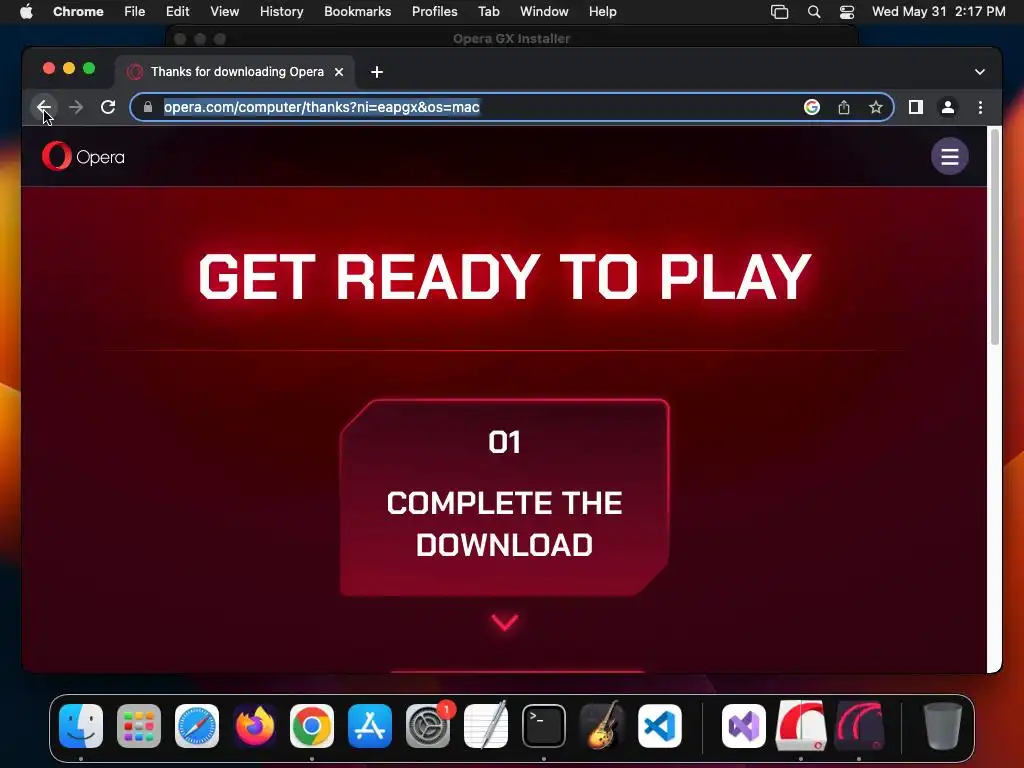Click the Google icon in address bar
The width and height of the screenshot is (1024, 768).
812,107
